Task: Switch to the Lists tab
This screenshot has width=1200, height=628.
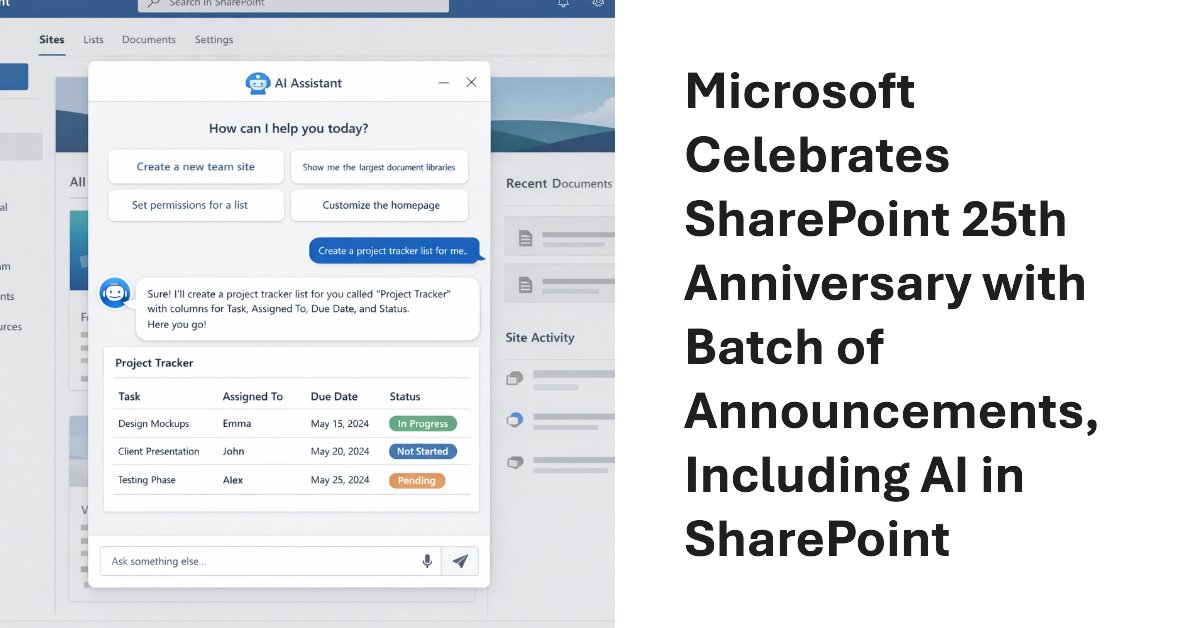Action: [93, 40]
